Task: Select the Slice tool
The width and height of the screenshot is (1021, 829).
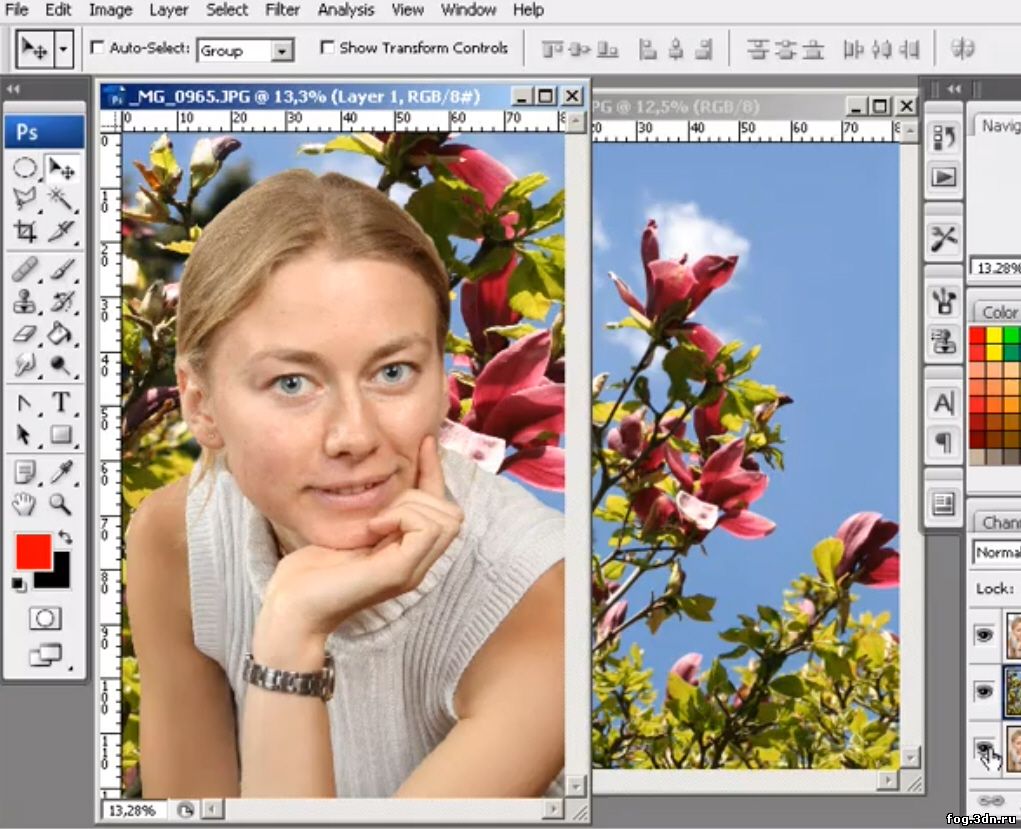Action: [61, 231]
